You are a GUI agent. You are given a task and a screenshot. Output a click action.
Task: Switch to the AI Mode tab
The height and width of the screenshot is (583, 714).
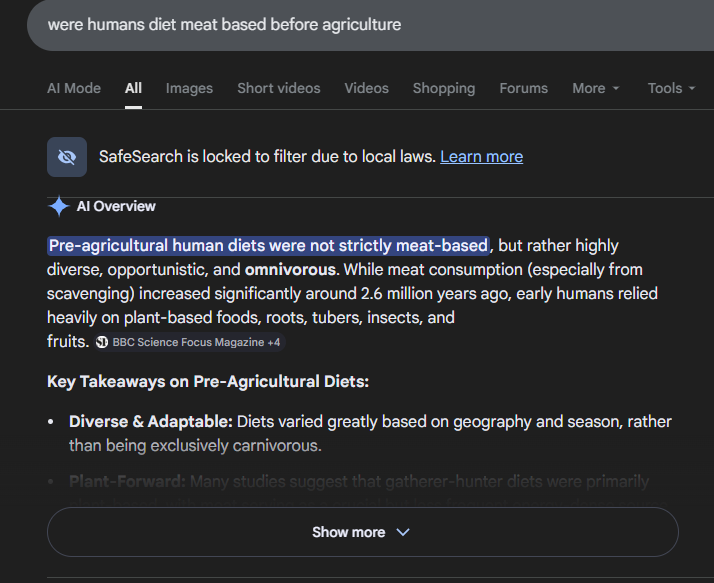click(74, 88)
